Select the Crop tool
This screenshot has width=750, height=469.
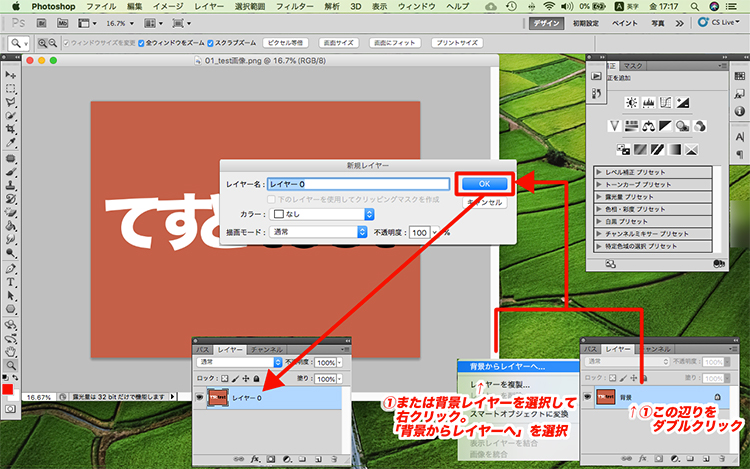11,129
